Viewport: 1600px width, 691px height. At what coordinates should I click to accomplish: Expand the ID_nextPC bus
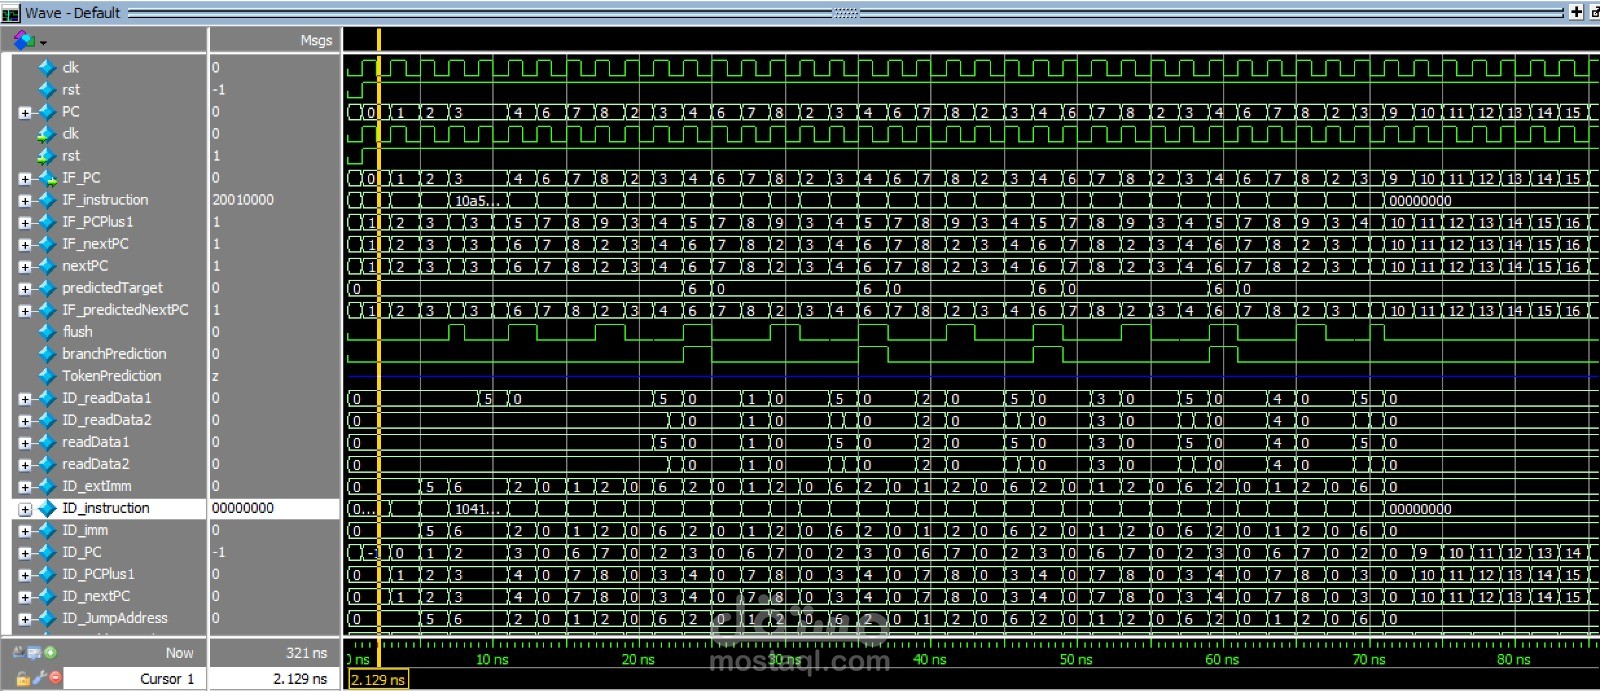(x=25, y=597)
